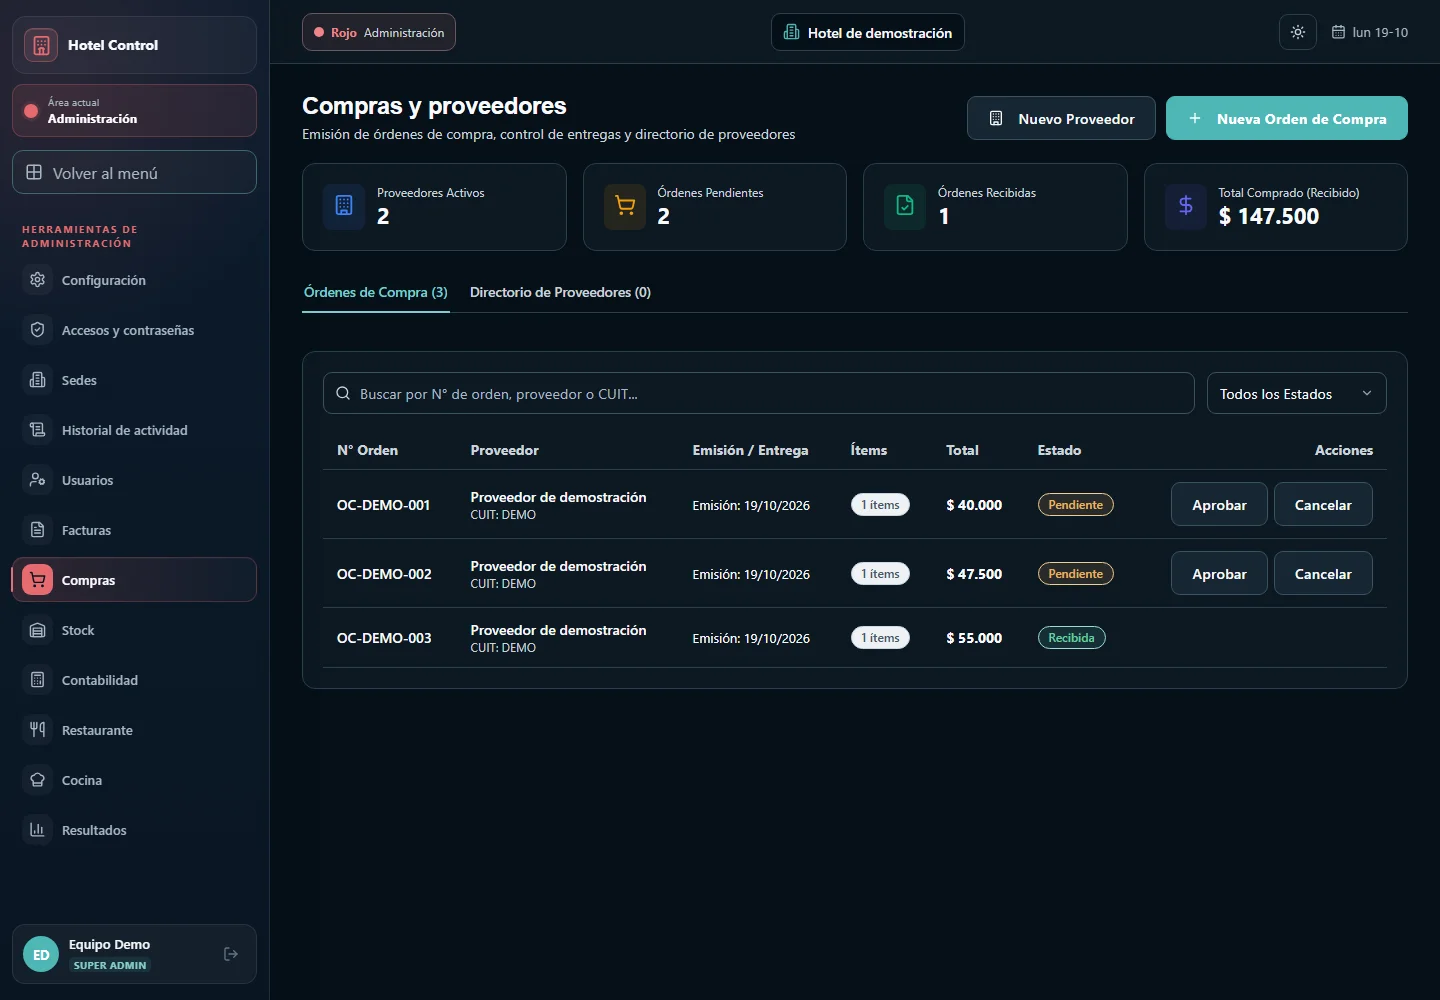Click the Proveedores Activos building icon

(x=344, y=206)
